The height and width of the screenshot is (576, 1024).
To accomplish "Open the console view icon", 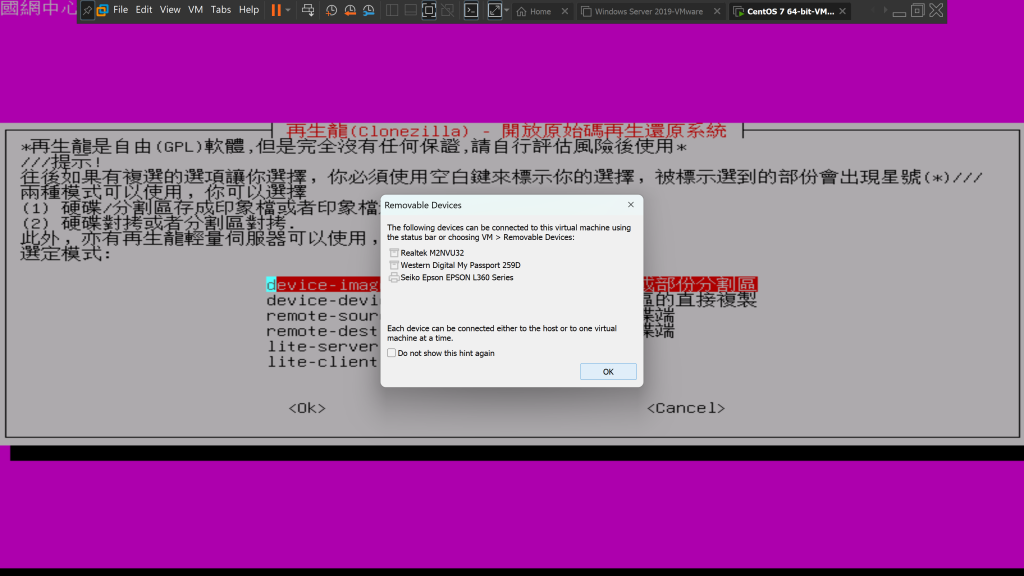I will tap(470, 10).
